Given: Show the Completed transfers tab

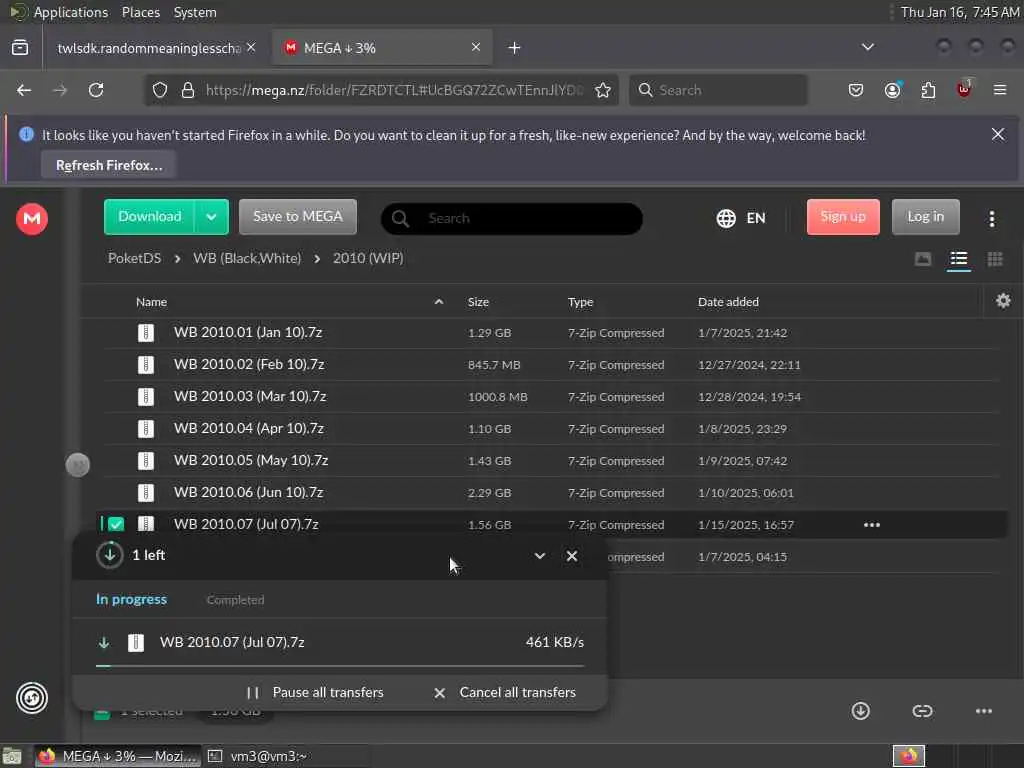Looking at the screenshot, I should pos(235,600).
